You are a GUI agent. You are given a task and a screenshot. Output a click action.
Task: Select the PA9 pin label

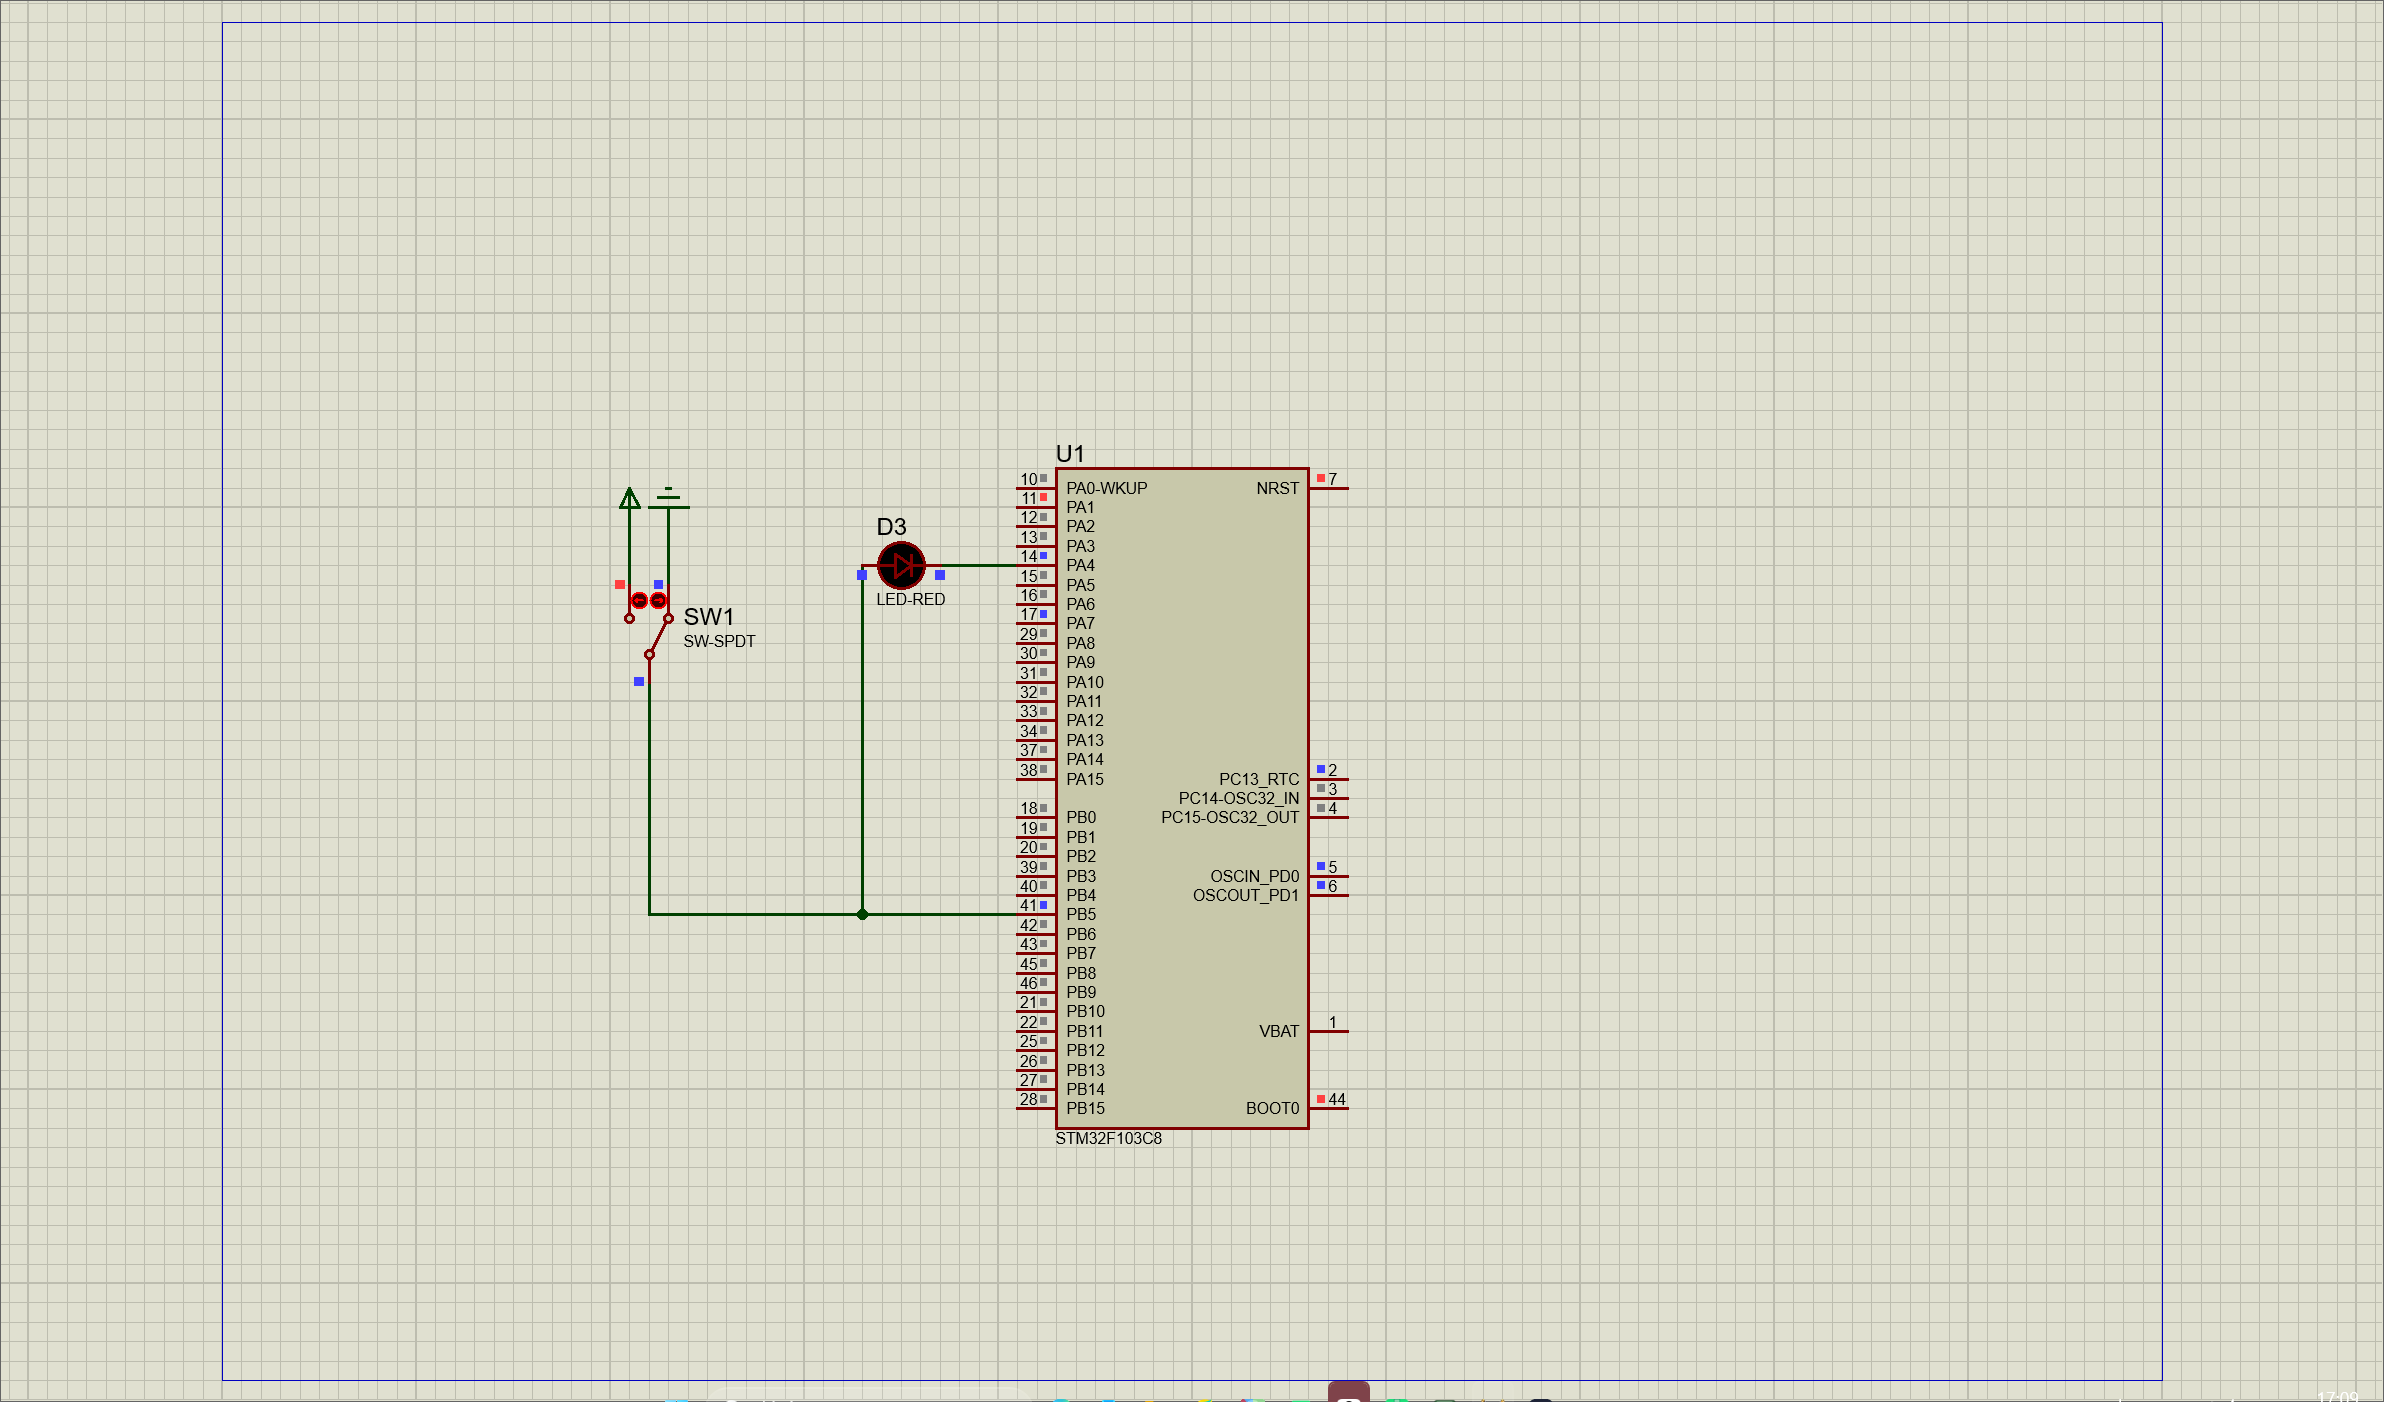pyautogui.click(x=1080, y=662)
